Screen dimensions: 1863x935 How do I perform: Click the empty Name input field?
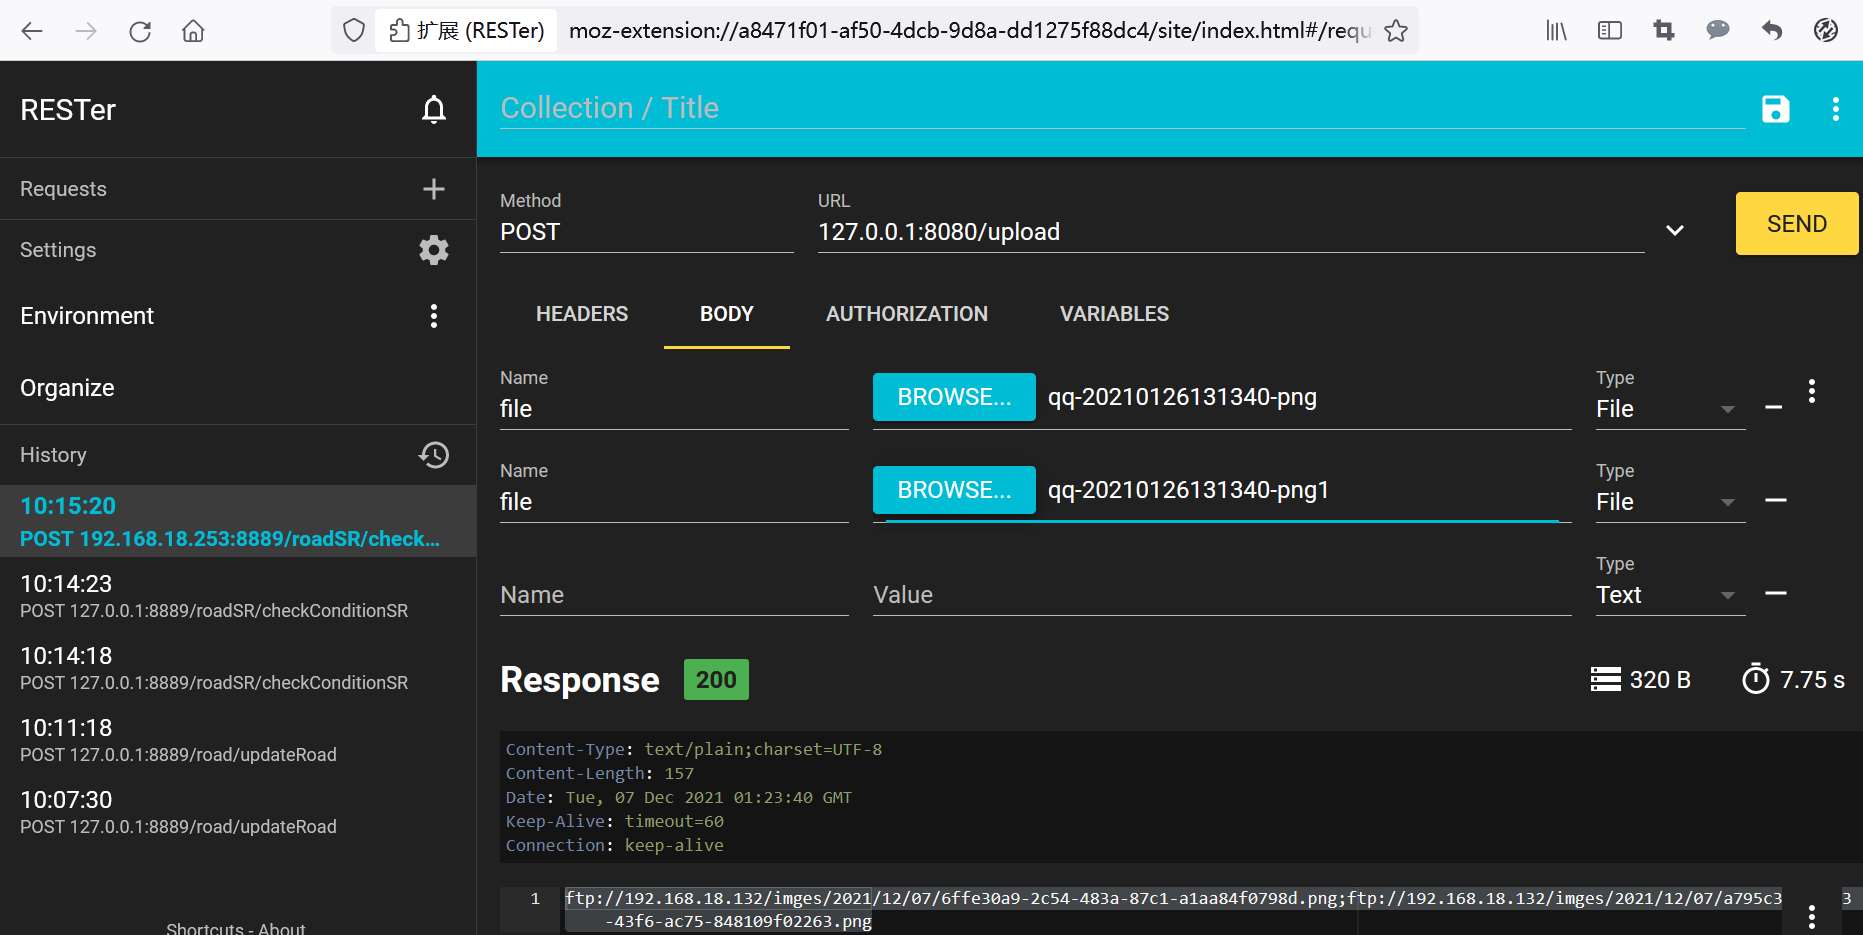click(674, 595)
